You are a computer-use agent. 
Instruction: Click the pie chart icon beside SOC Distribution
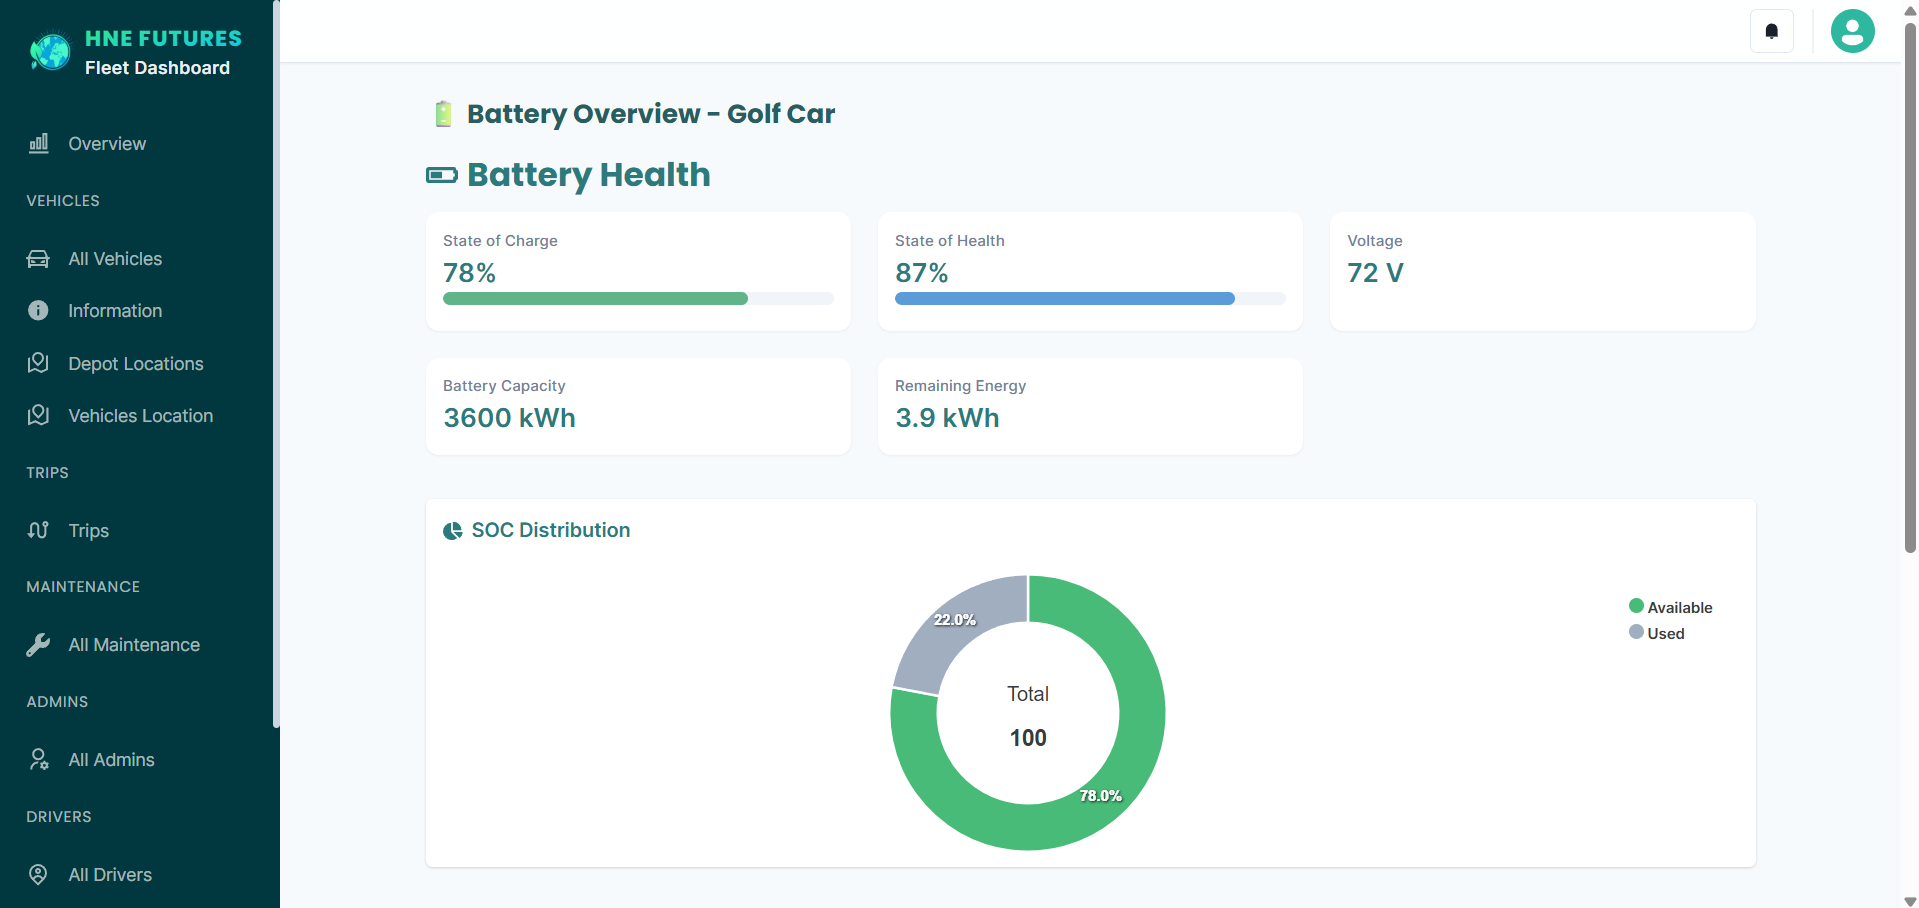(452, 530)
